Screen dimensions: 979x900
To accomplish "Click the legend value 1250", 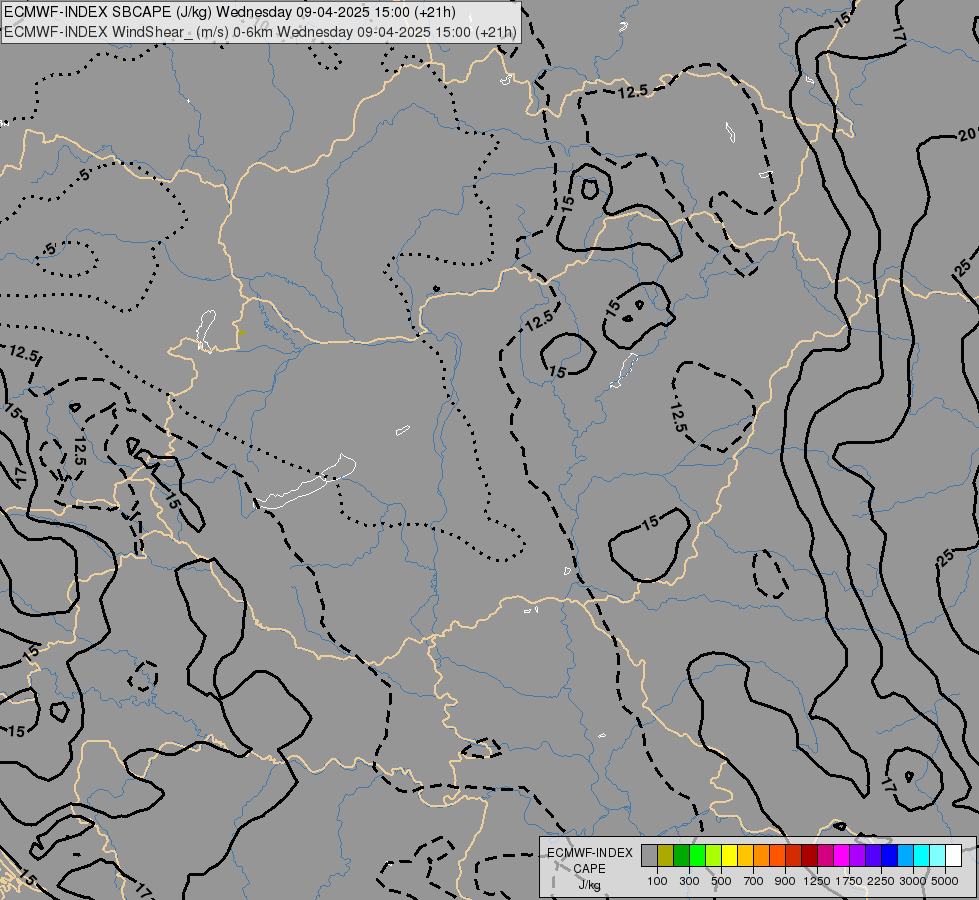I will click(817, 881).
